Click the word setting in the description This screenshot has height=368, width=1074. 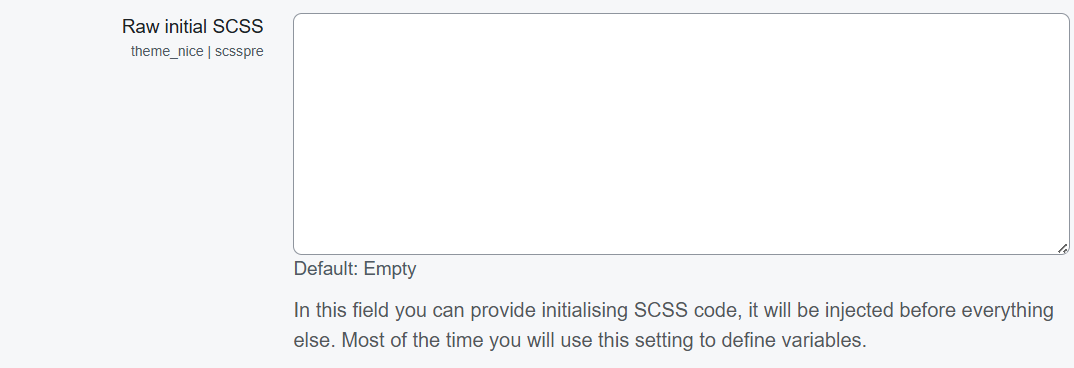[653, 340]
